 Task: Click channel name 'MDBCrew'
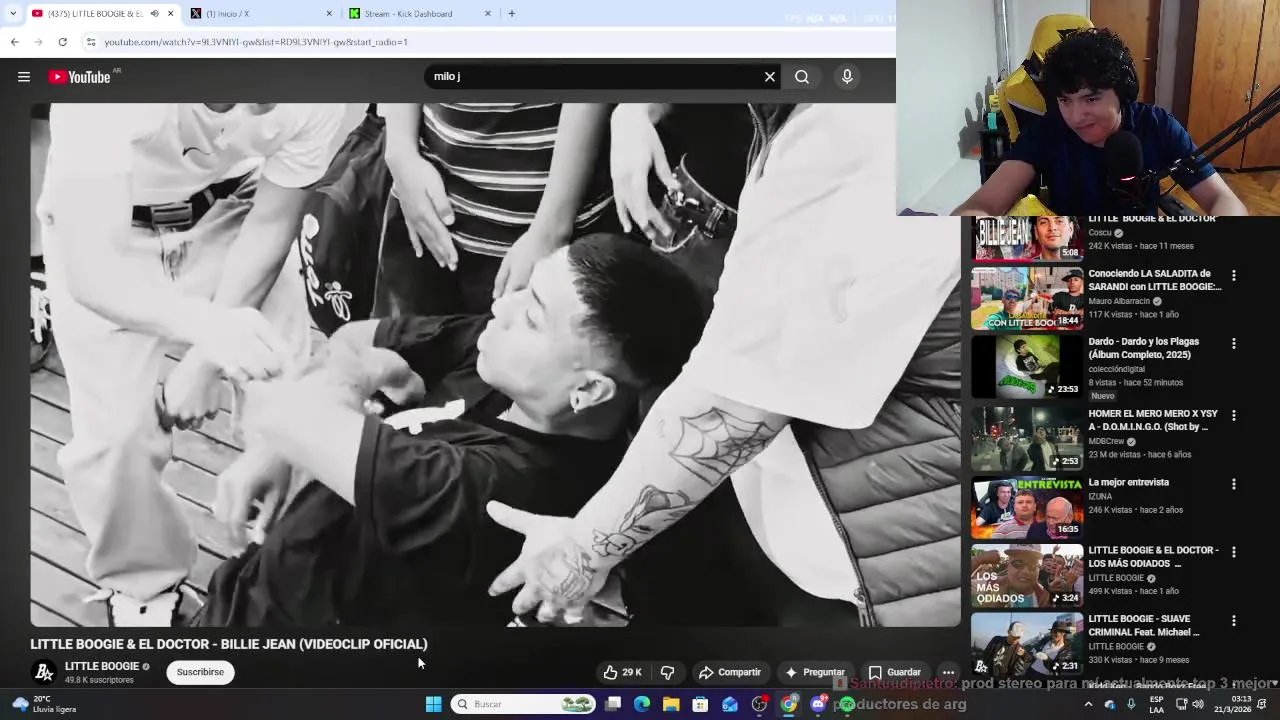pyautogui.click(x=1106, y=441)
